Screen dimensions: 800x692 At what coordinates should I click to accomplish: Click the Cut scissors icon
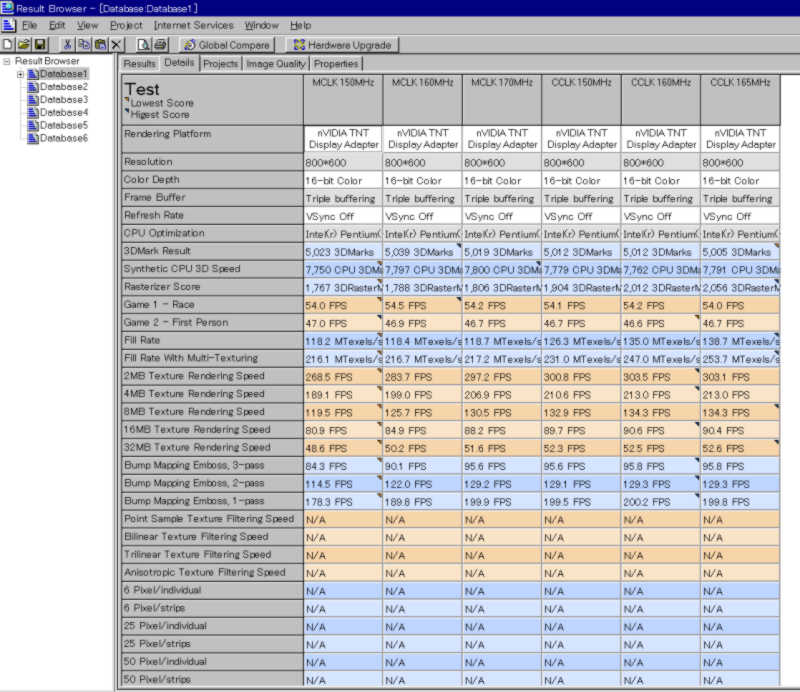67,45
